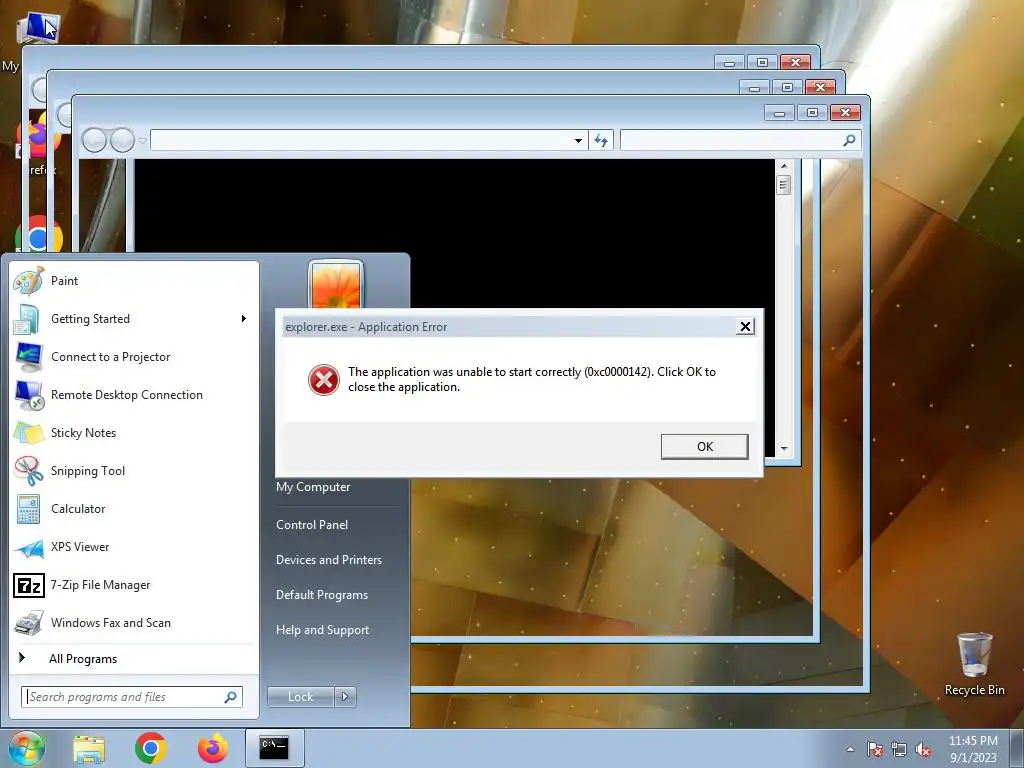Image resolution: width=1024 pixels, height=768 pixels.
Task: Maximize the front explorer window
Action: pos(812,112)
